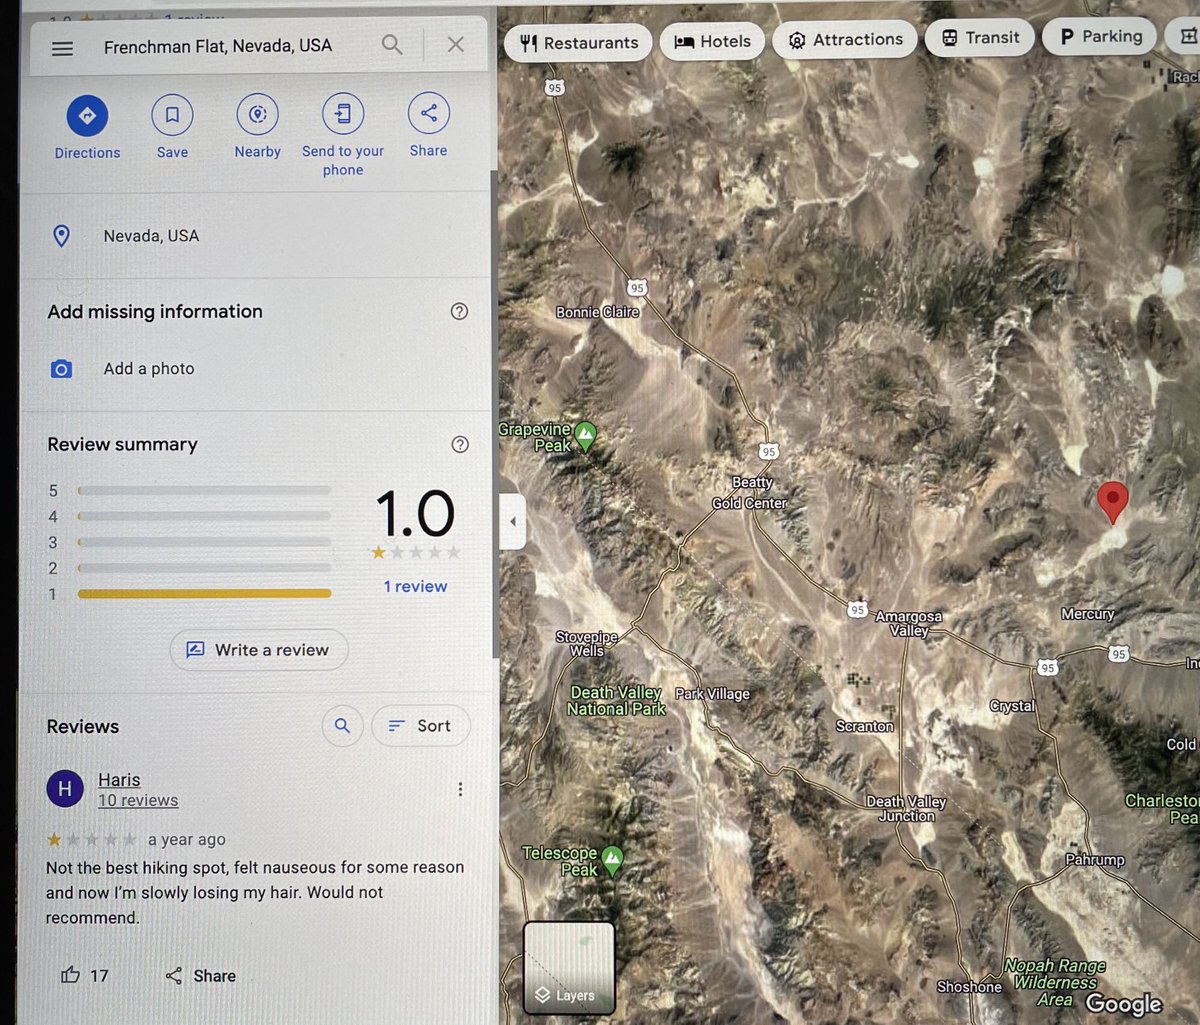Screen dimensions: 1200x1025
Task: Open the Layers map thumbnail
Action: click(569, 966)
